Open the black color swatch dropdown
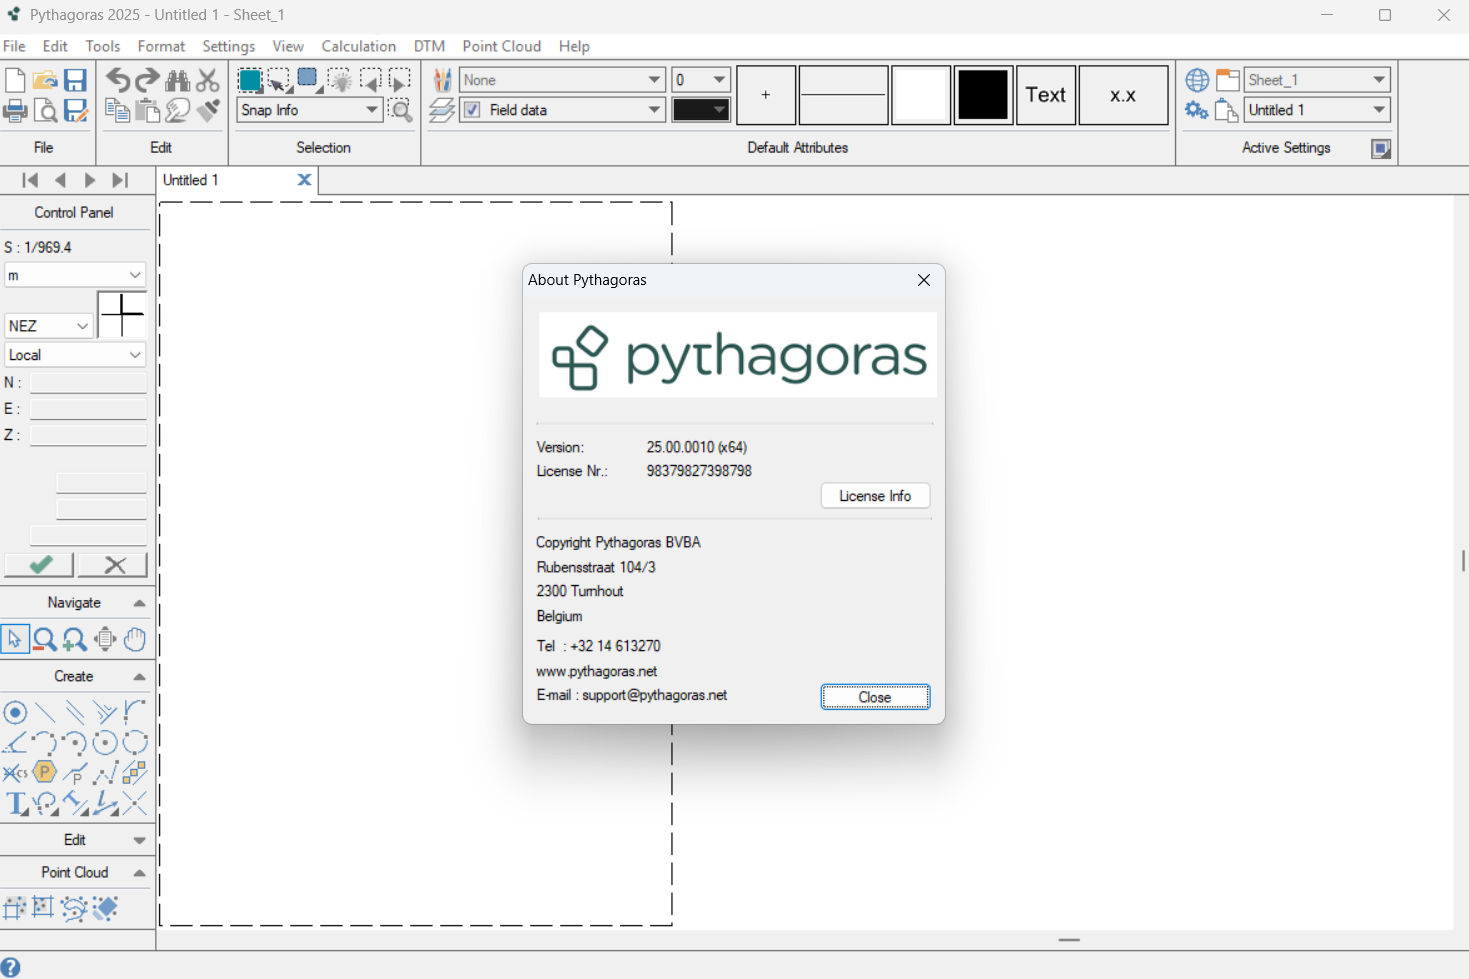Screen dimensions: 1469x979 701,110
